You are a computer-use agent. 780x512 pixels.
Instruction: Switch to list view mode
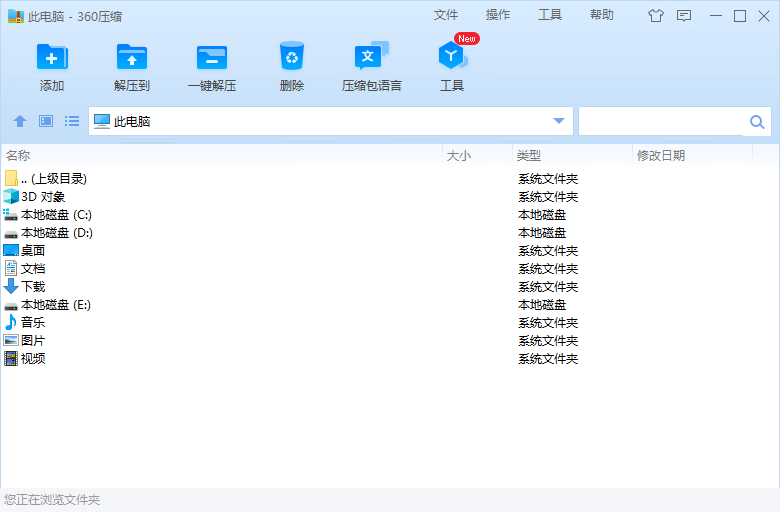pyautogui.click(x=72, y=121)
